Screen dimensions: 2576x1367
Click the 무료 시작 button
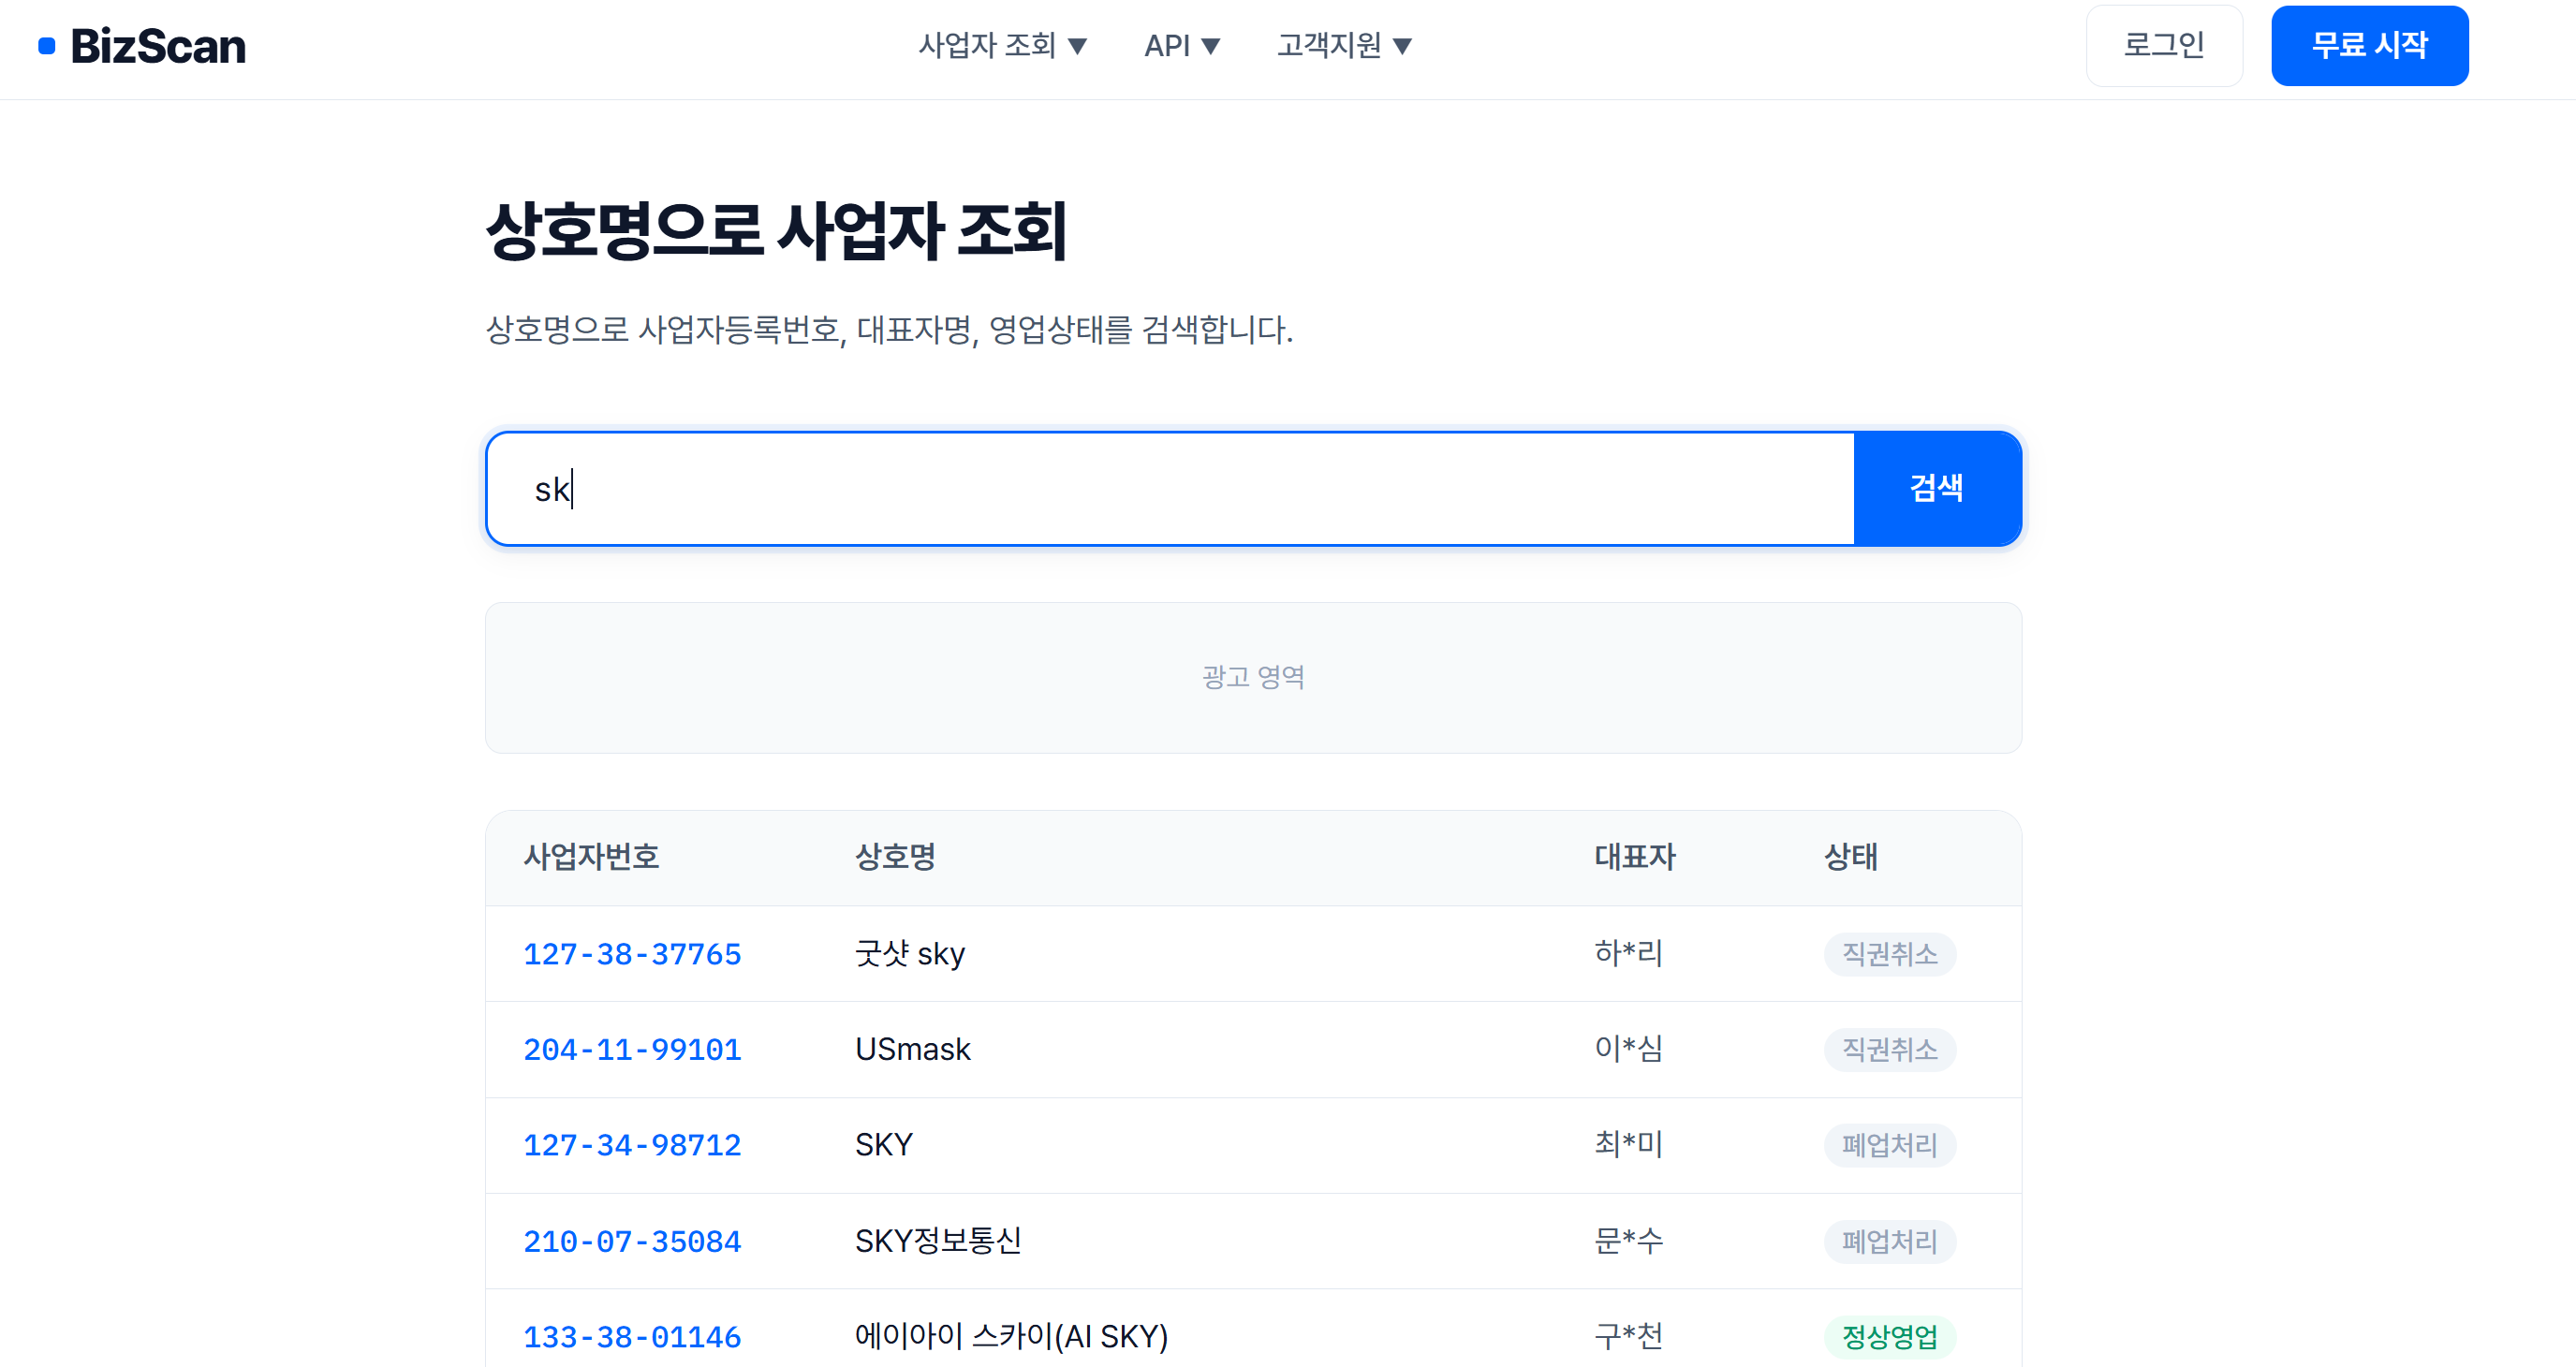coord(2369,46)
